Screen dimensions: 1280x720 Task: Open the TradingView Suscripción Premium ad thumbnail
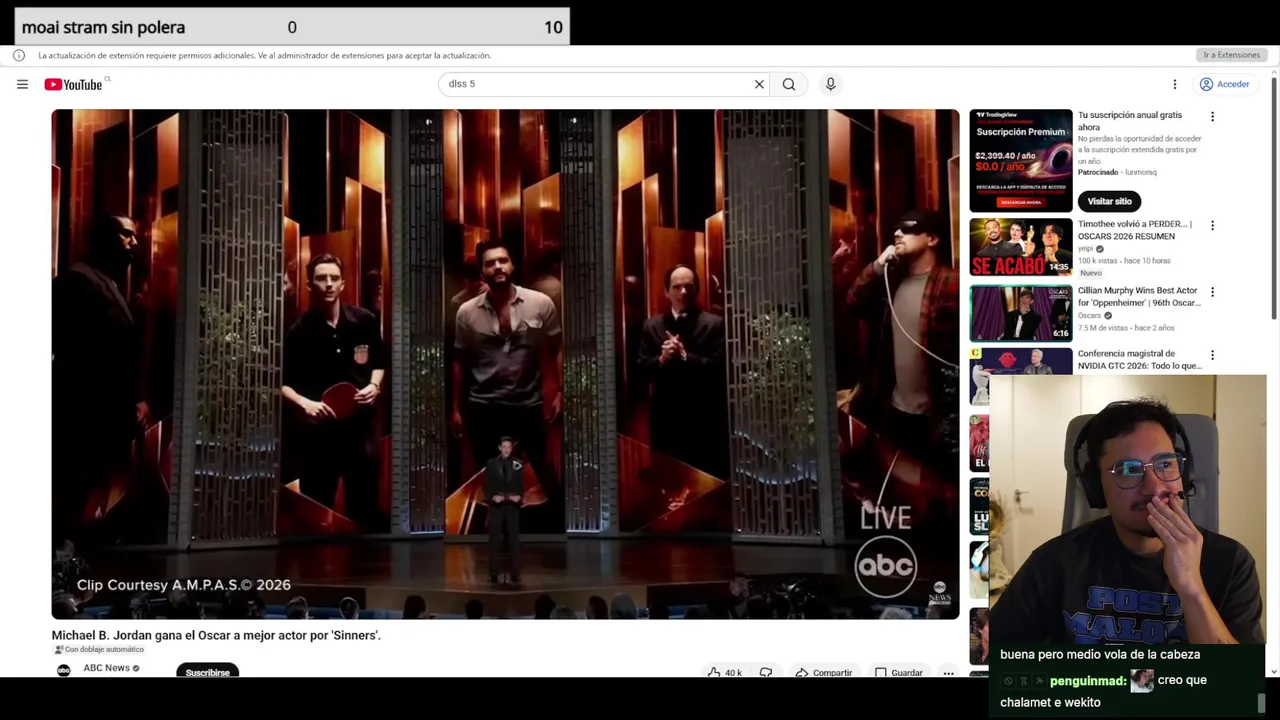[x=1020, y=160]
